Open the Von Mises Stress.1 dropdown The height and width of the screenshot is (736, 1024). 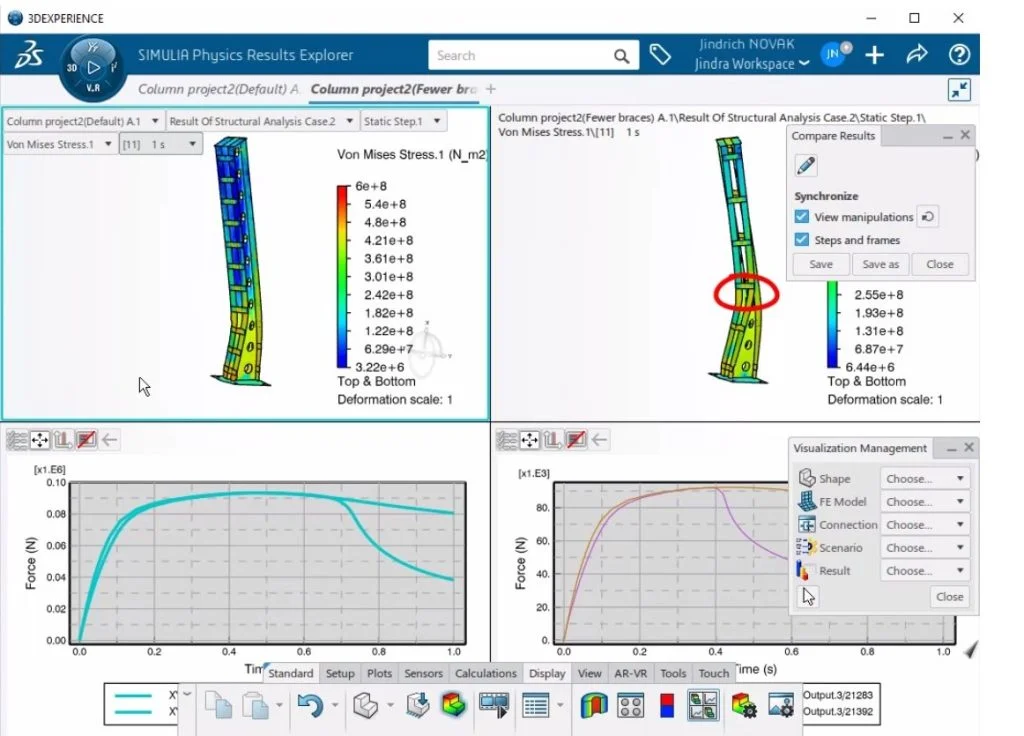60,145
